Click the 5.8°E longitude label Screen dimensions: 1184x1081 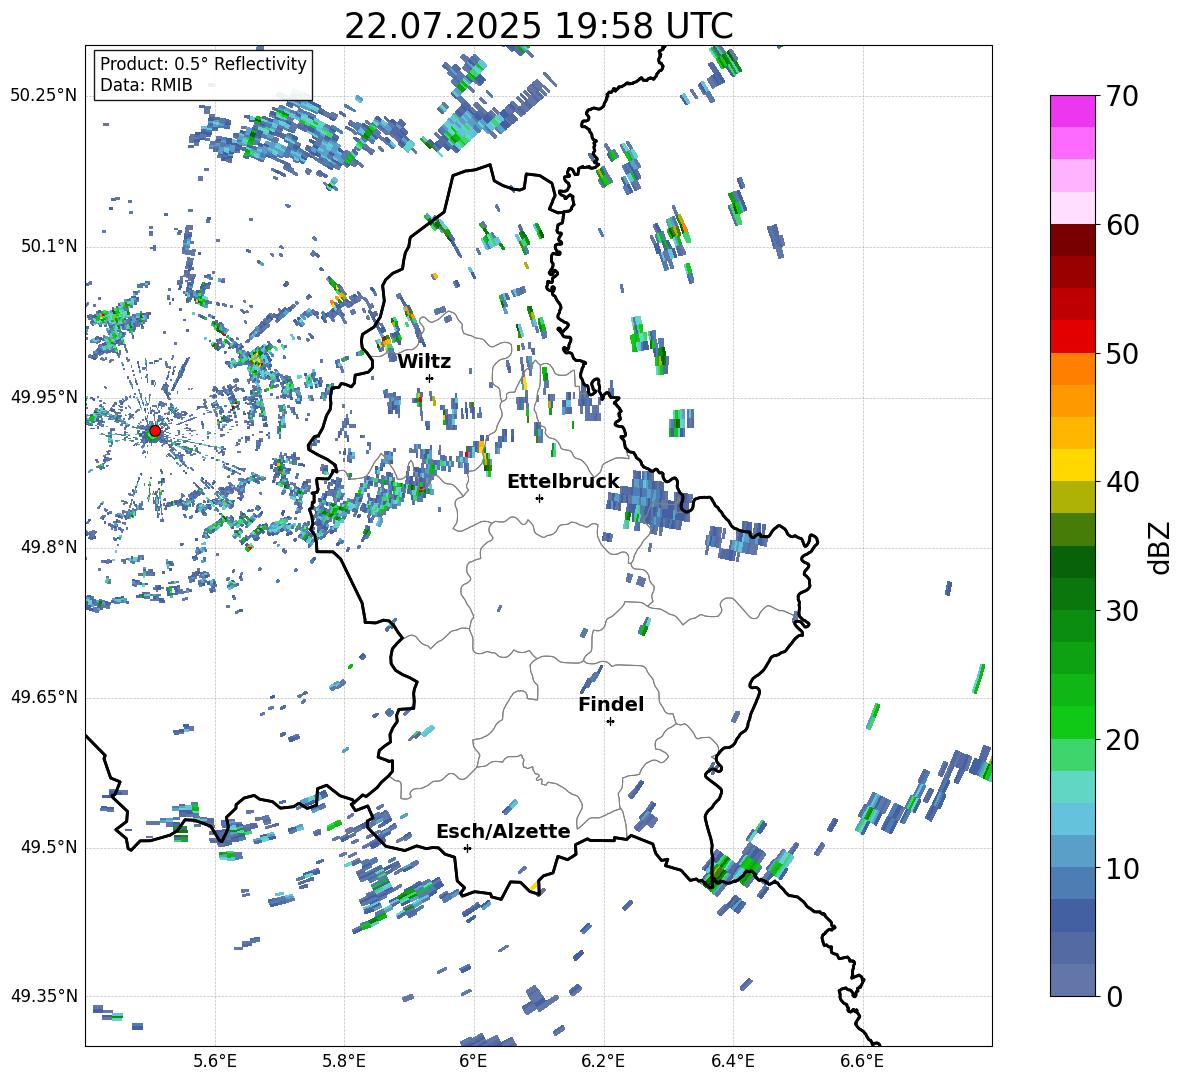[x=344, y=1061]
